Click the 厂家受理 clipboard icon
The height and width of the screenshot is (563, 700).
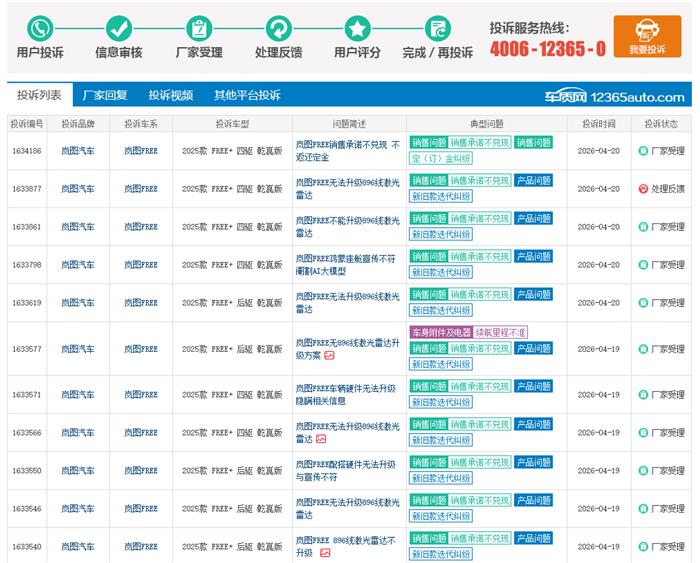(199, 28)
